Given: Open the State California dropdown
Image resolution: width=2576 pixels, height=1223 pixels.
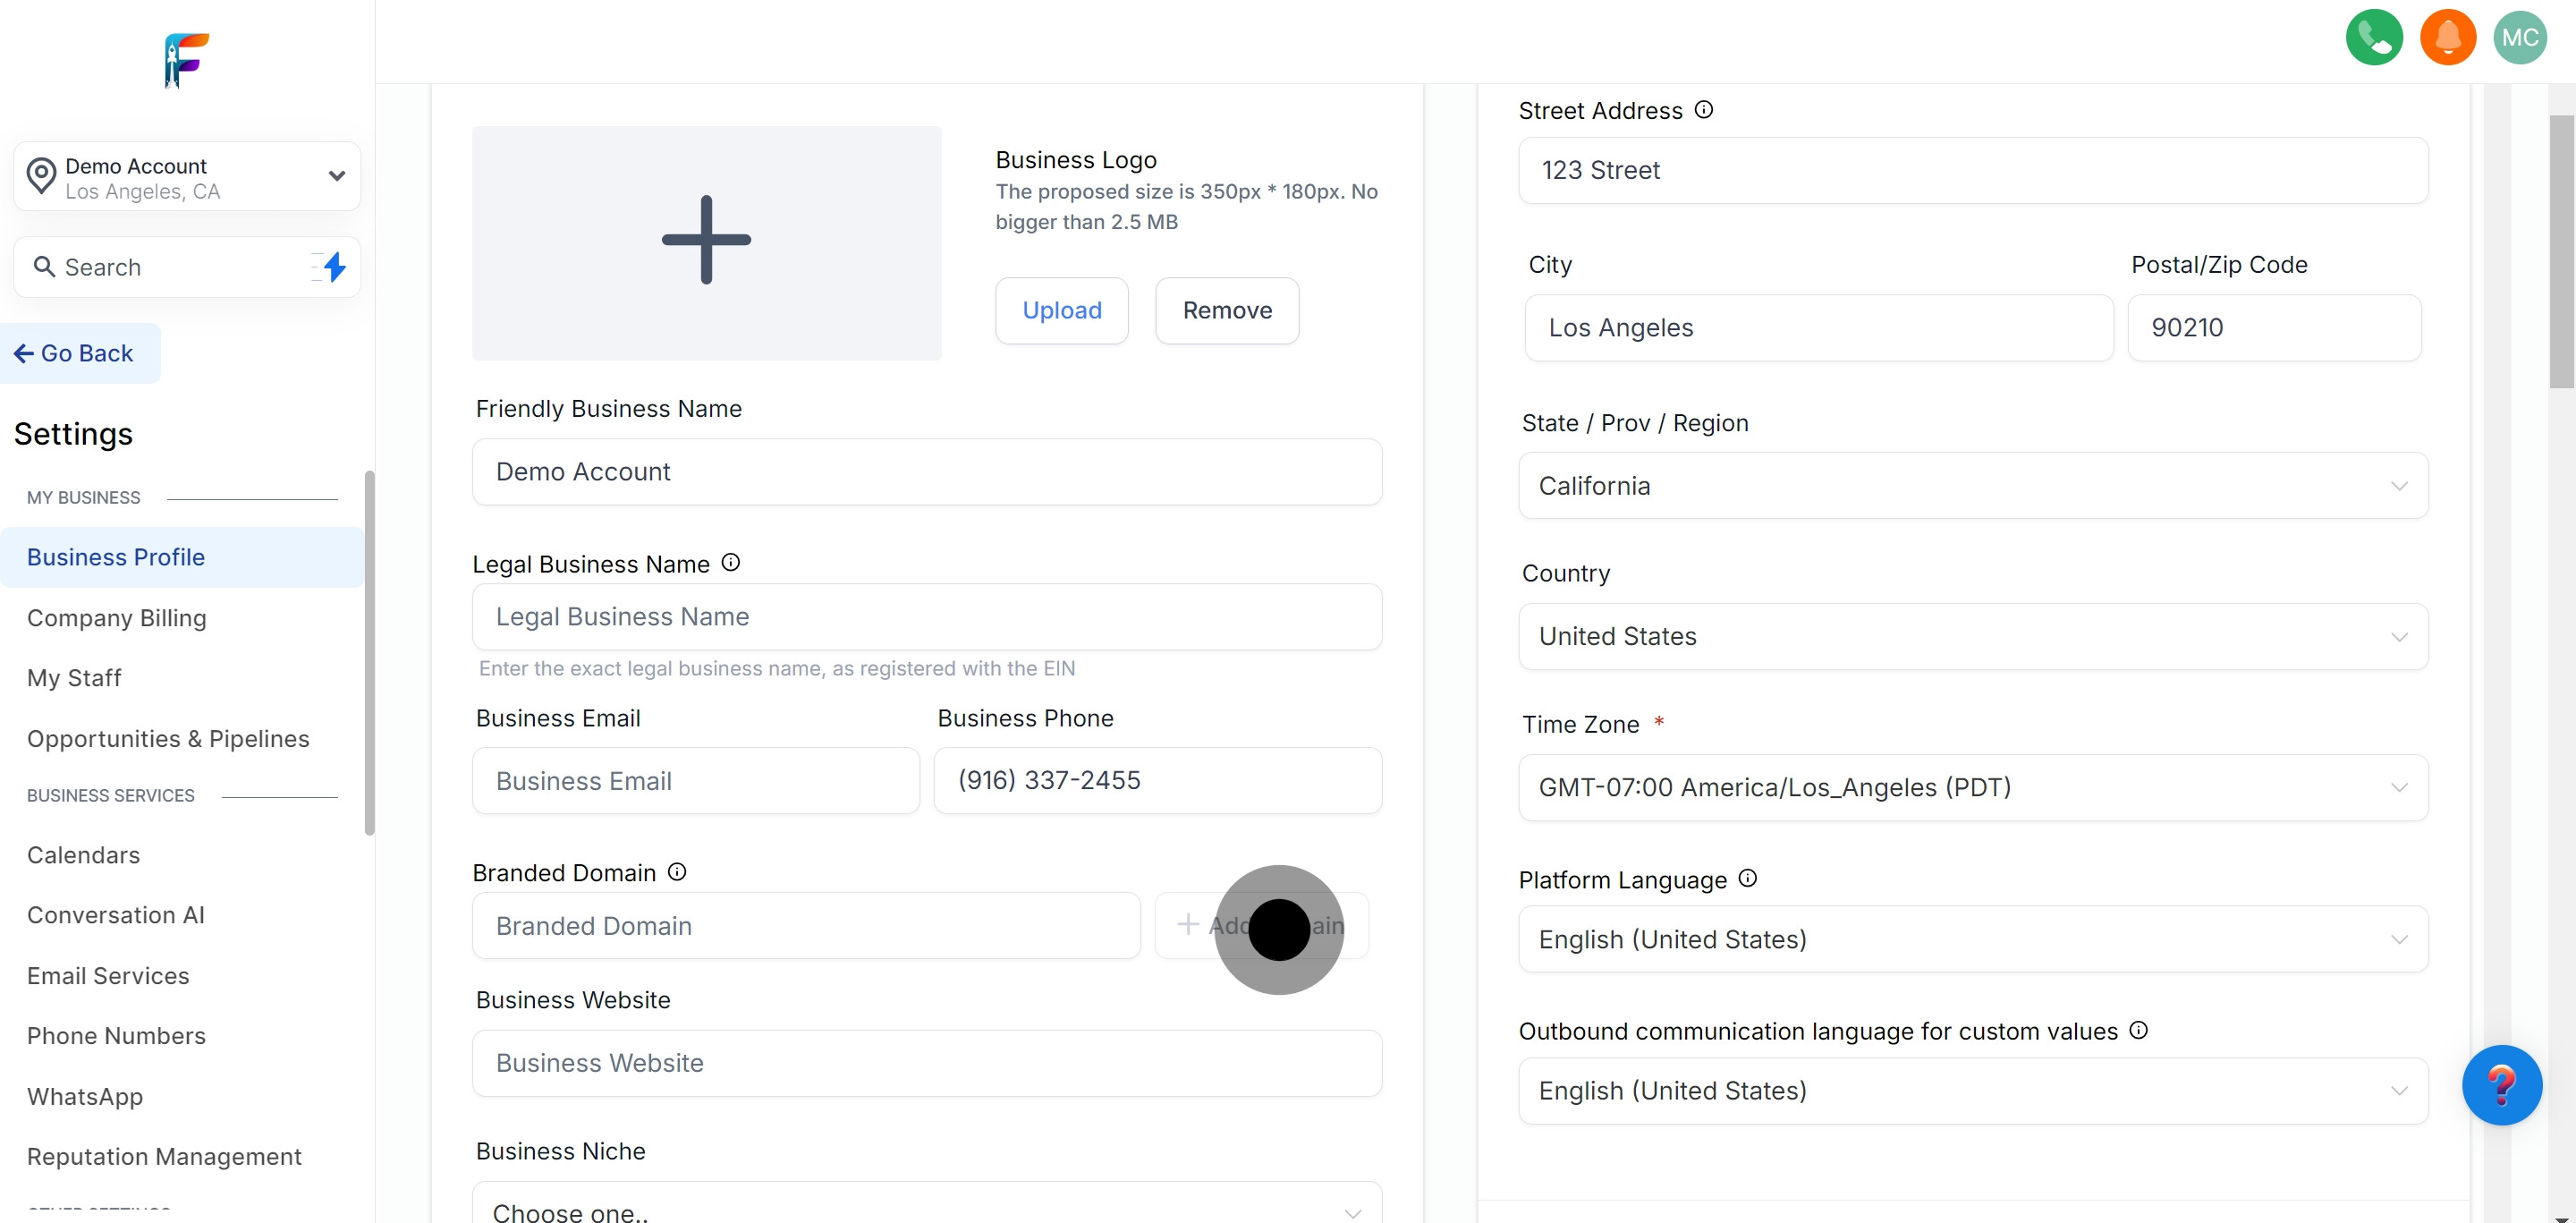Looking at the screenshot, I should click(1972, 486).
